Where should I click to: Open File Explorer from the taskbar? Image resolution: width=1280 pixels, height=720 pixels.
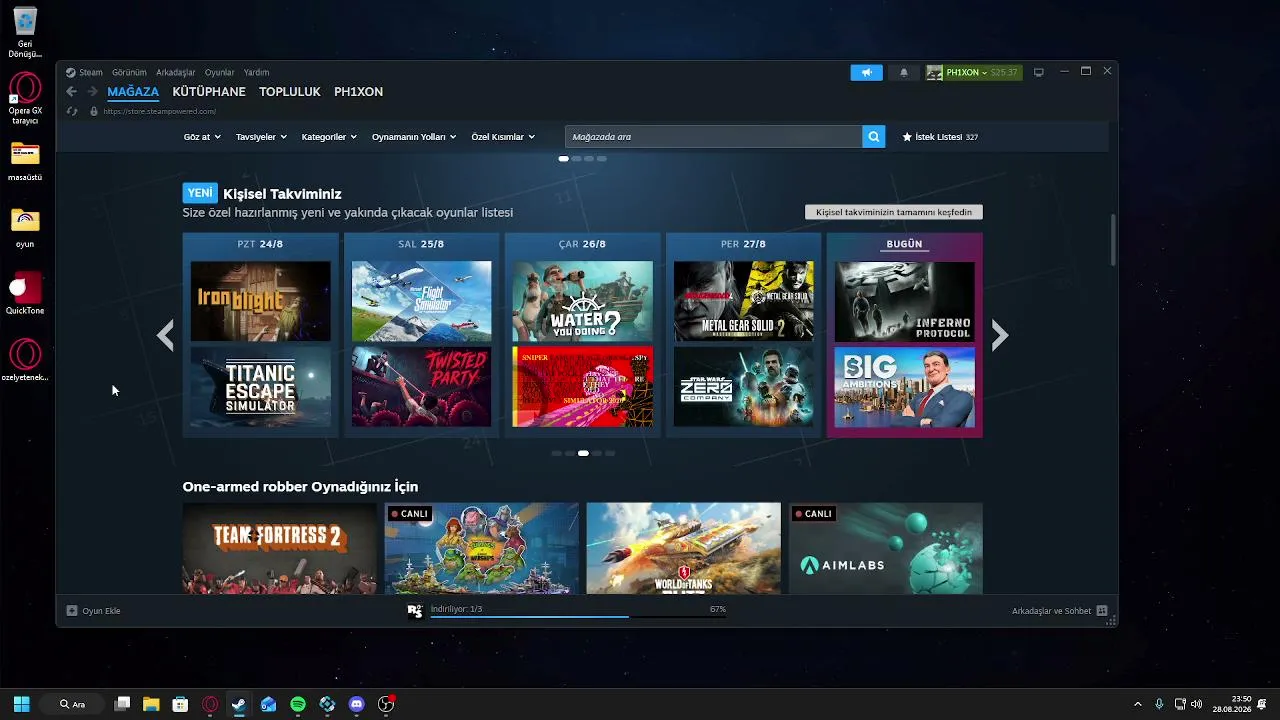pyautogui.click(x=151, y=704)
